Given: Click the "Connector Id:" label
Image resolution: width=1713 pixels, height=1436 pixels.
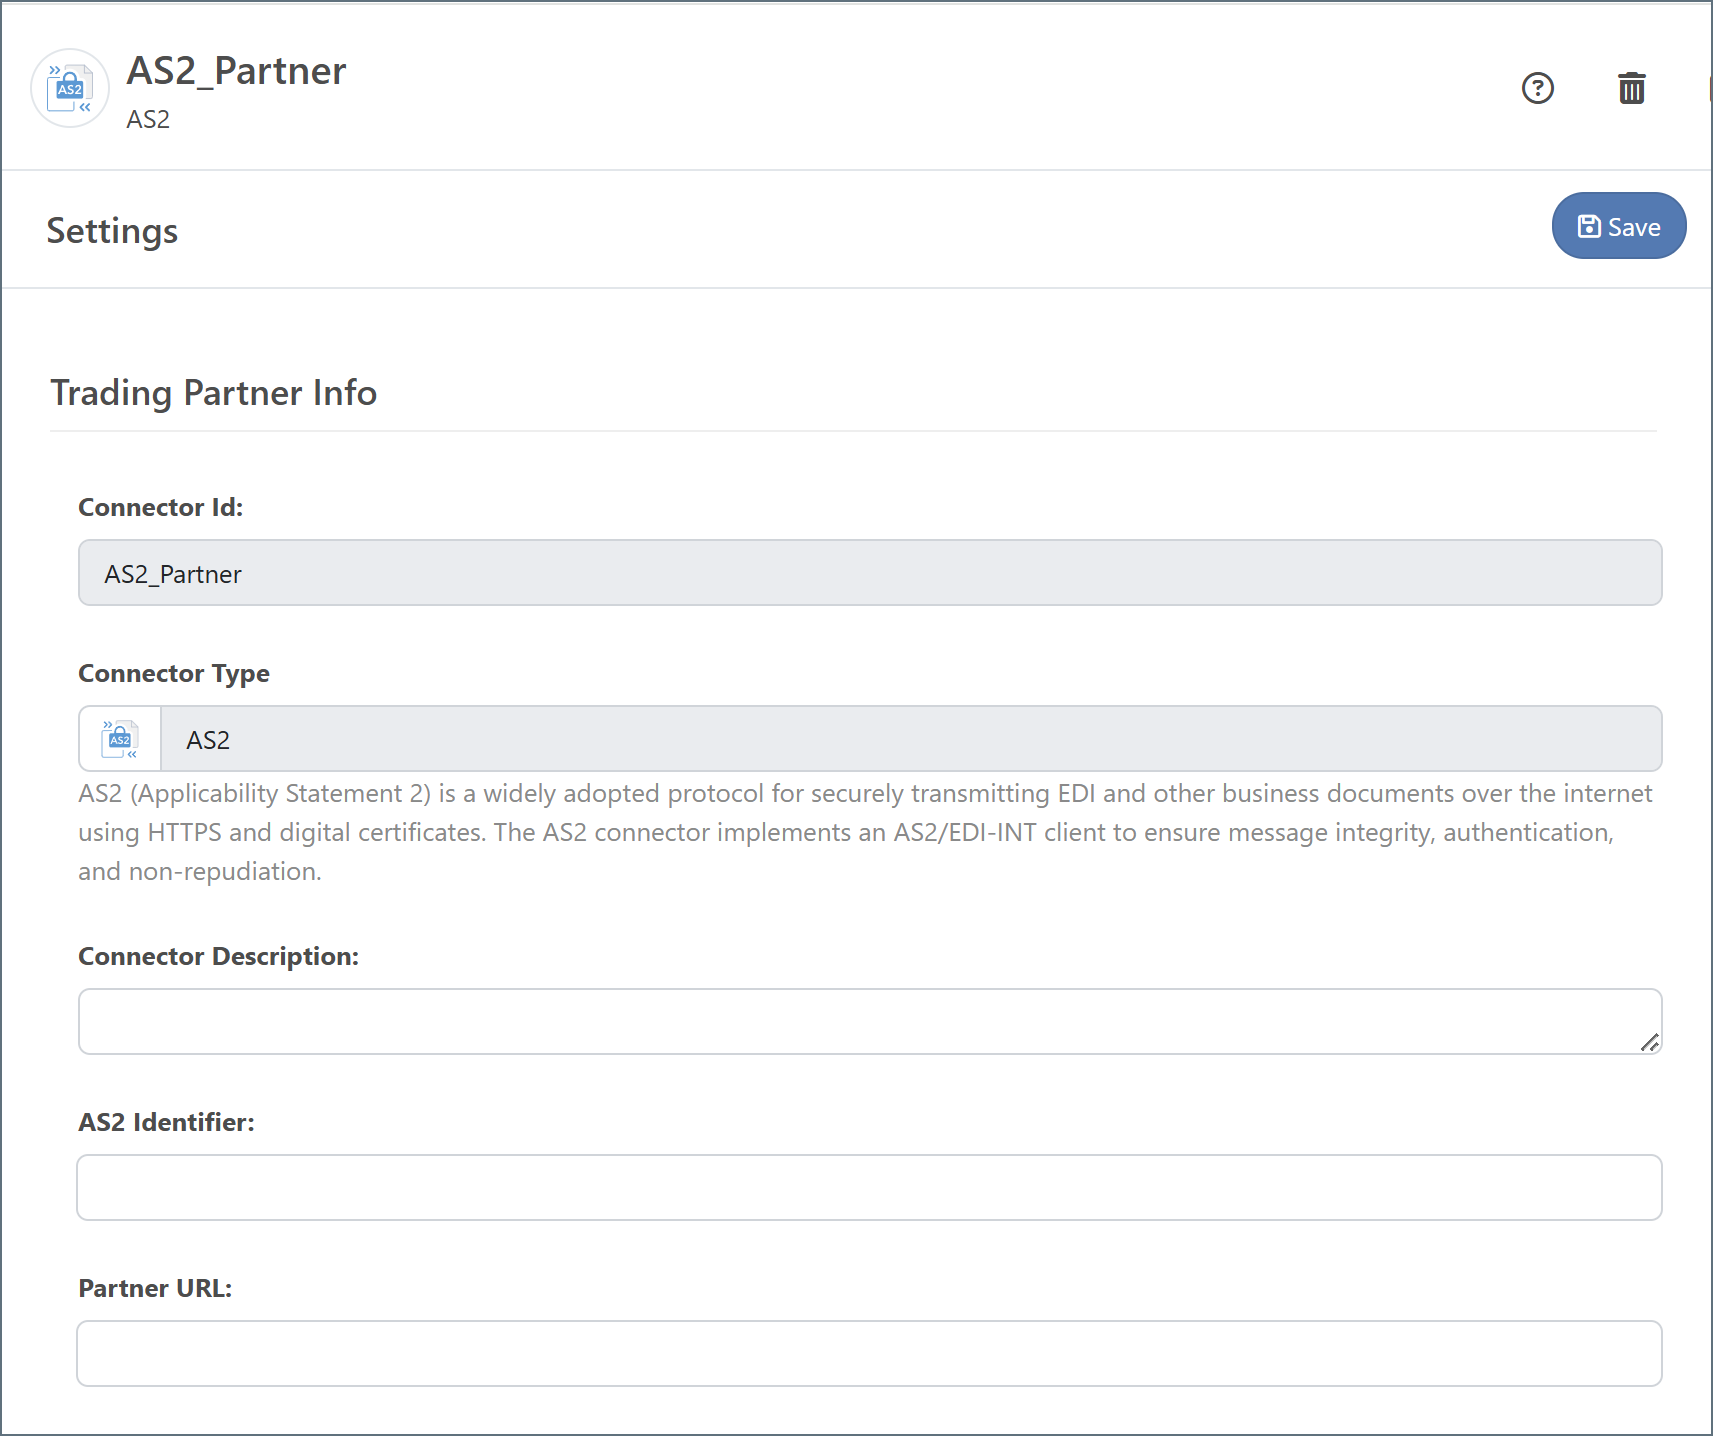Looking at the screenshot, I should pos(160,508).
